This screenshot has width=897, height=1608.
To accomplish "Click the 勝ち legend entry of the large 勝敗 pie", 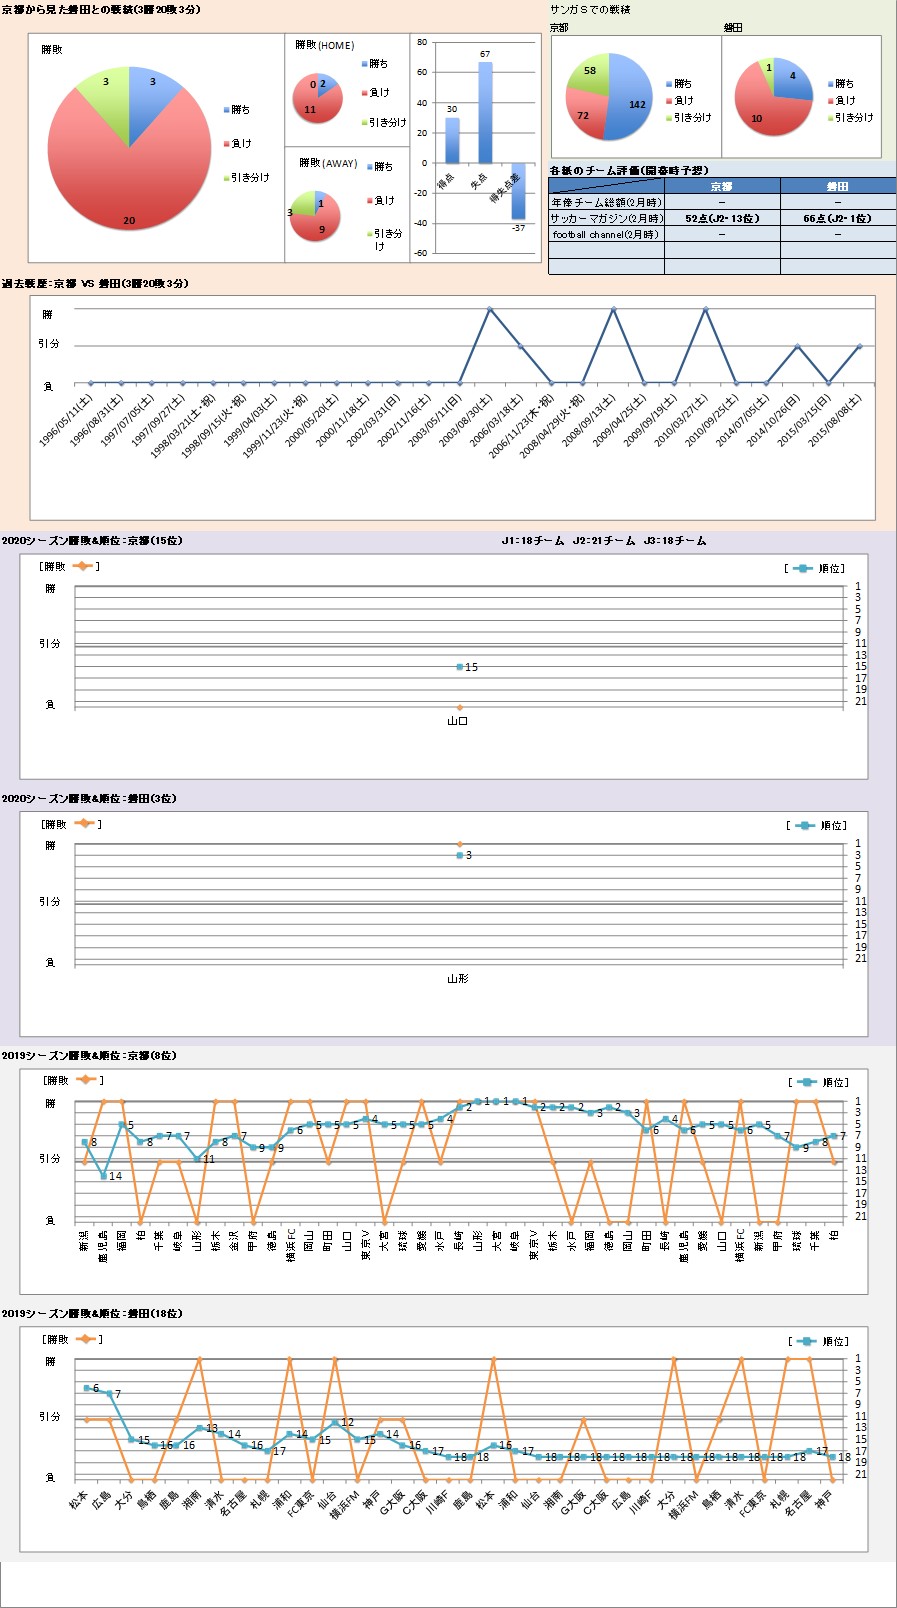I will (x=237, y=110).
